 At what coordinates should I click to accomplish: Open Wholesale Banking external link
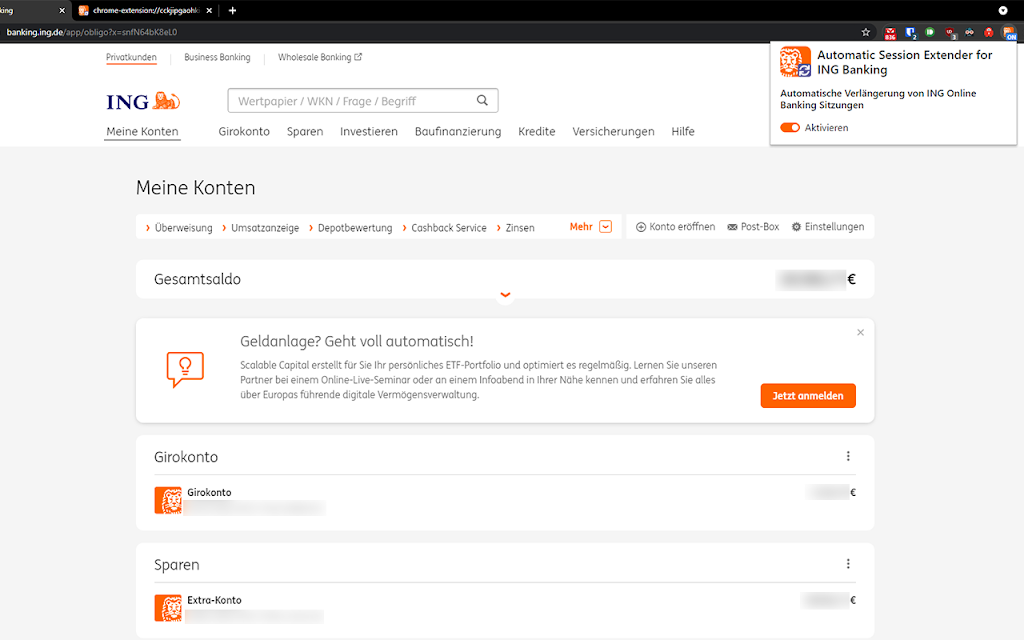point(320,57)
